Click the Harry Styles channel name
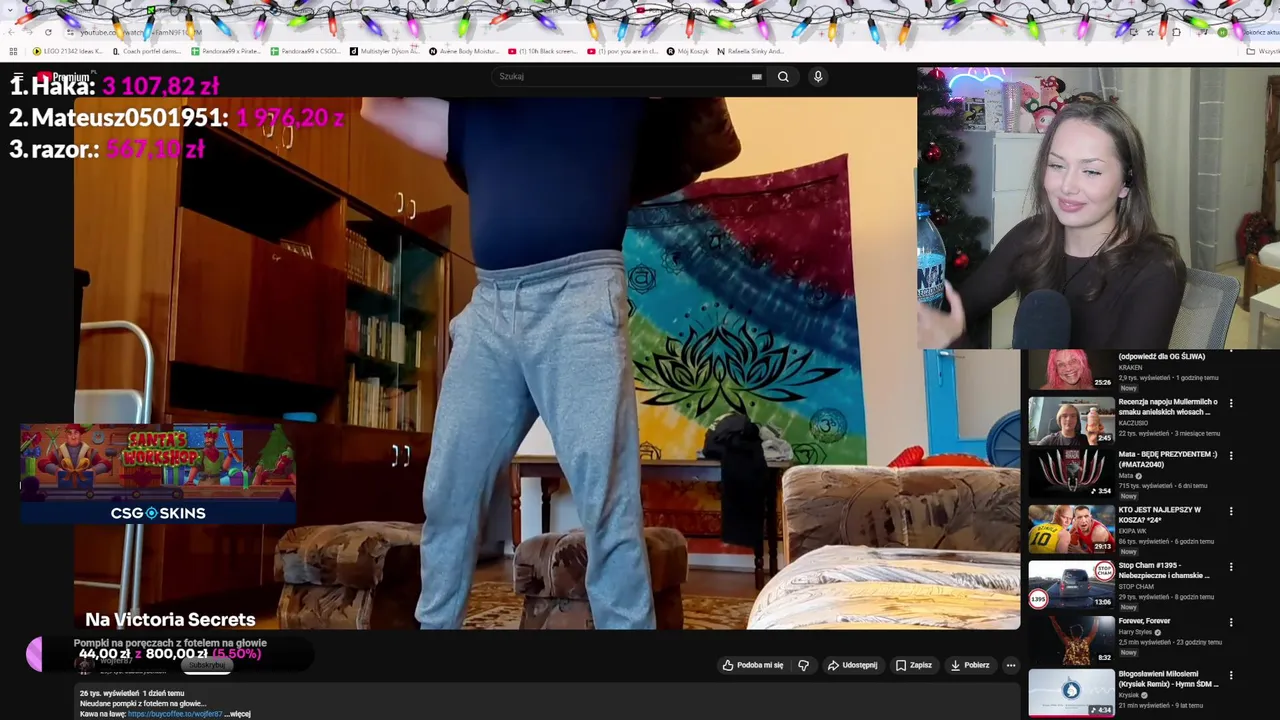Viewport: 1280px width, 720px height. click(x=1137, y=632)
